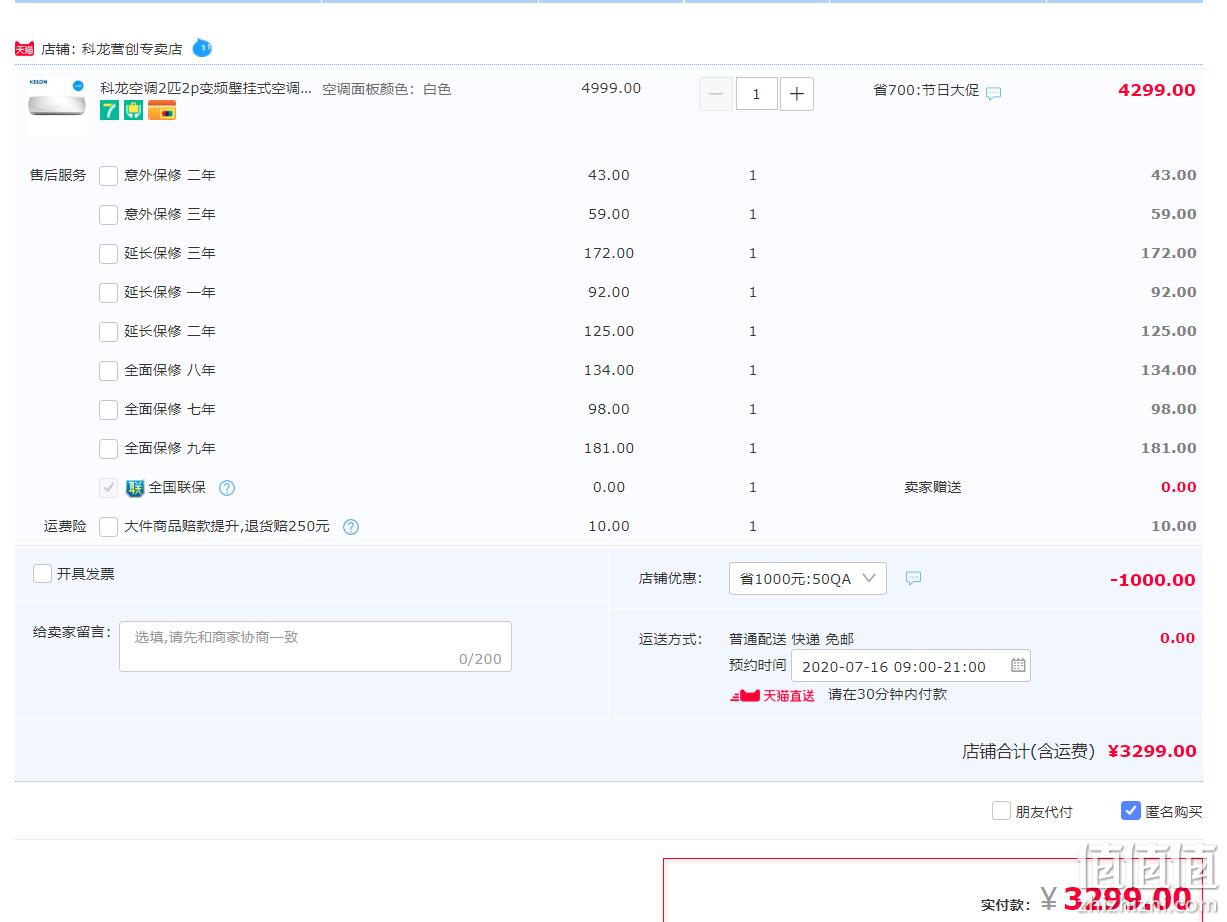Image resolution: width=1227 pixels, height=922 pixels.
Task: Open the blue Wangwang chat icon
Action: 202,47
